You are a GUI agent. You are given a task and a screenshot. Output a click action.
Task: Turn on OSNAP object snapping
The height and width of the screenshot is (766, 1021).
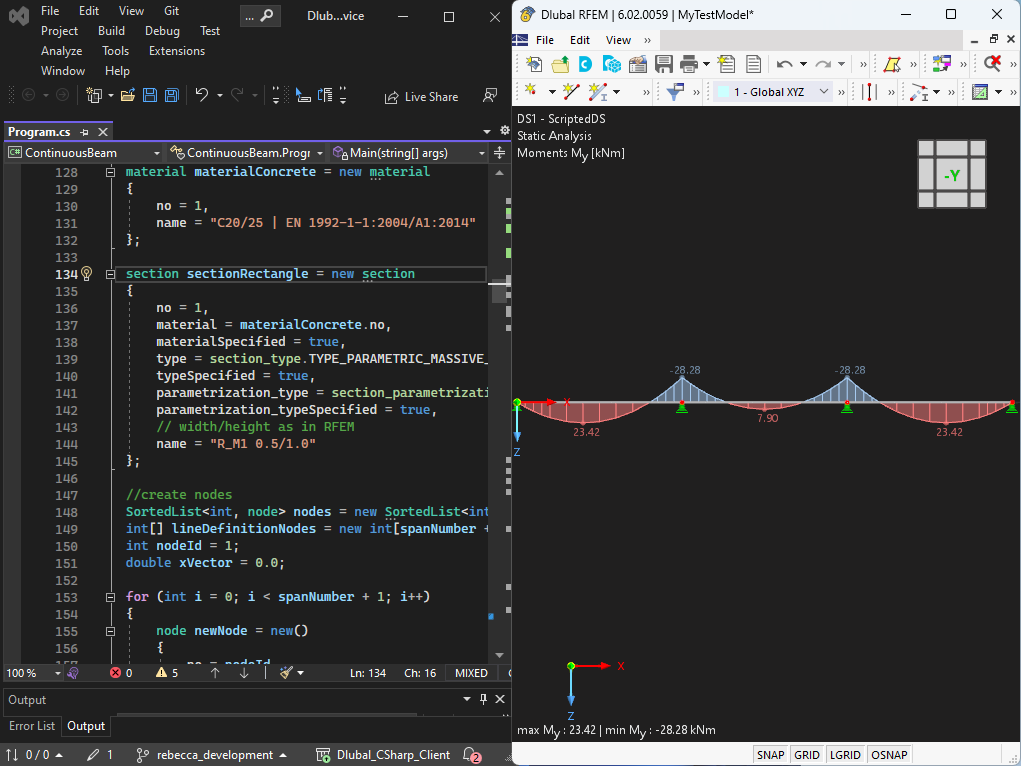tap(889, 755)
